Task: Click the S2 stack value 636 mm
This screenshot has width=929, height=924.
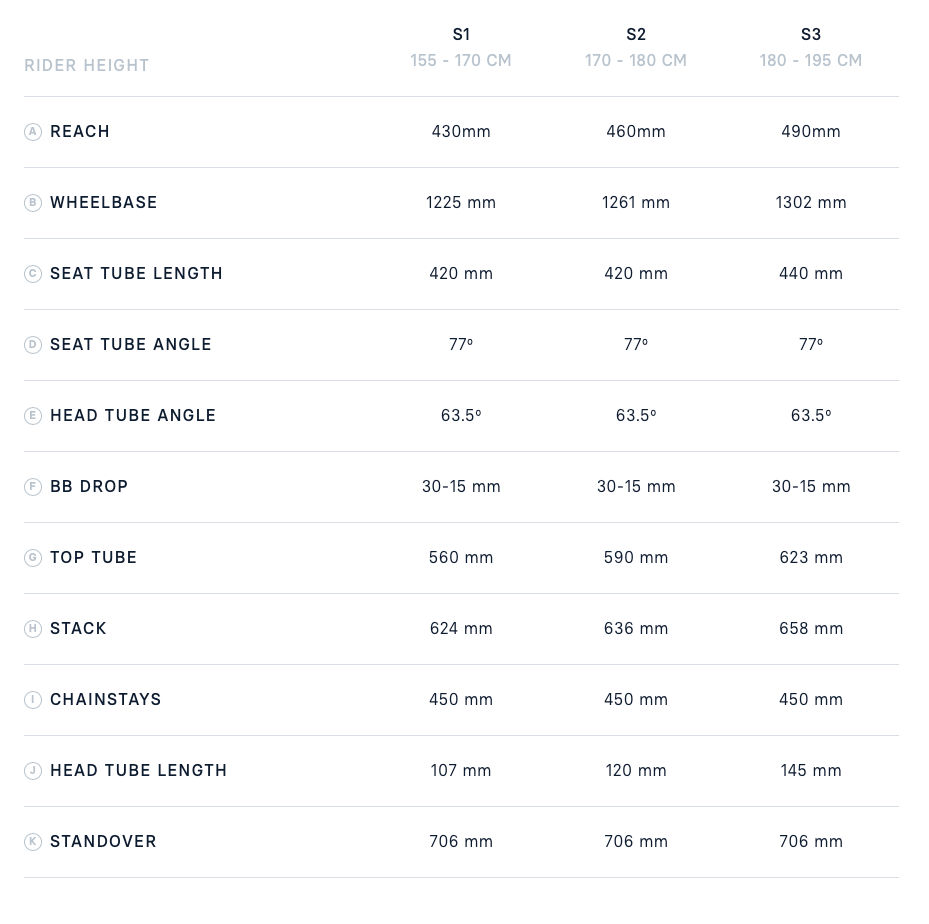Action: click(x=636, y=629)
